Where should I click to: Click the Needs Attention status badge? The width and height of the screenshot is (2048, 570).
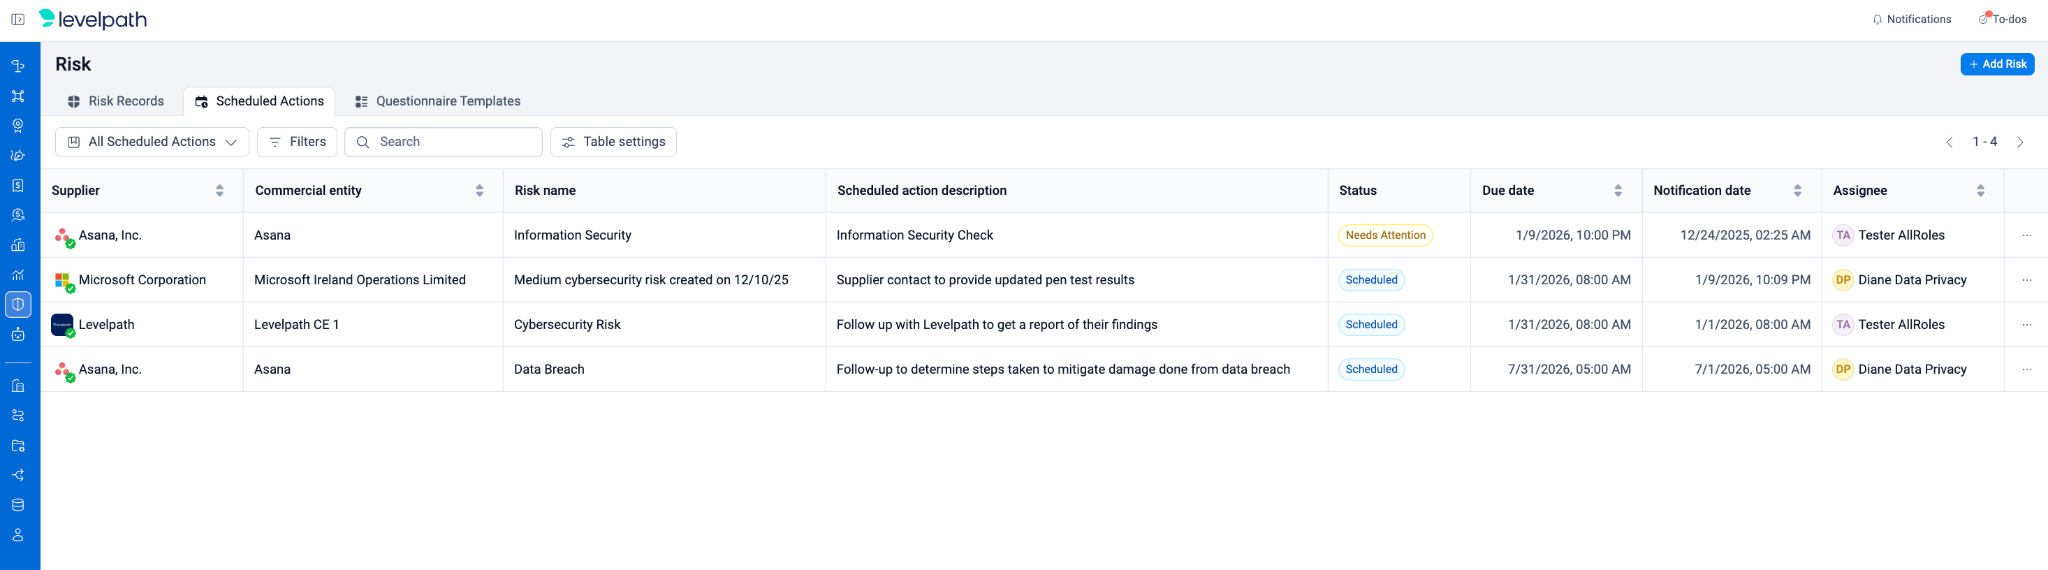1385,236
